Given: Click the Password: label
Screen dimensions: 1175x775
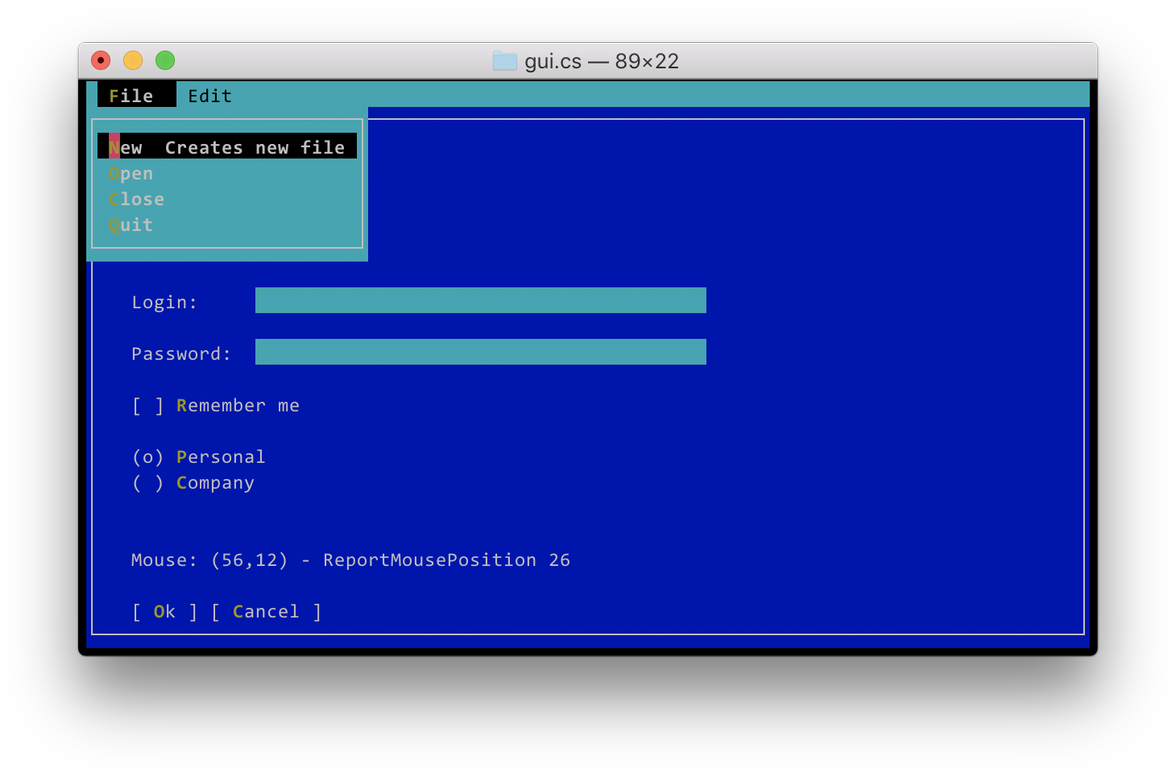Looking at the screenshot, I should coord(181,354).
